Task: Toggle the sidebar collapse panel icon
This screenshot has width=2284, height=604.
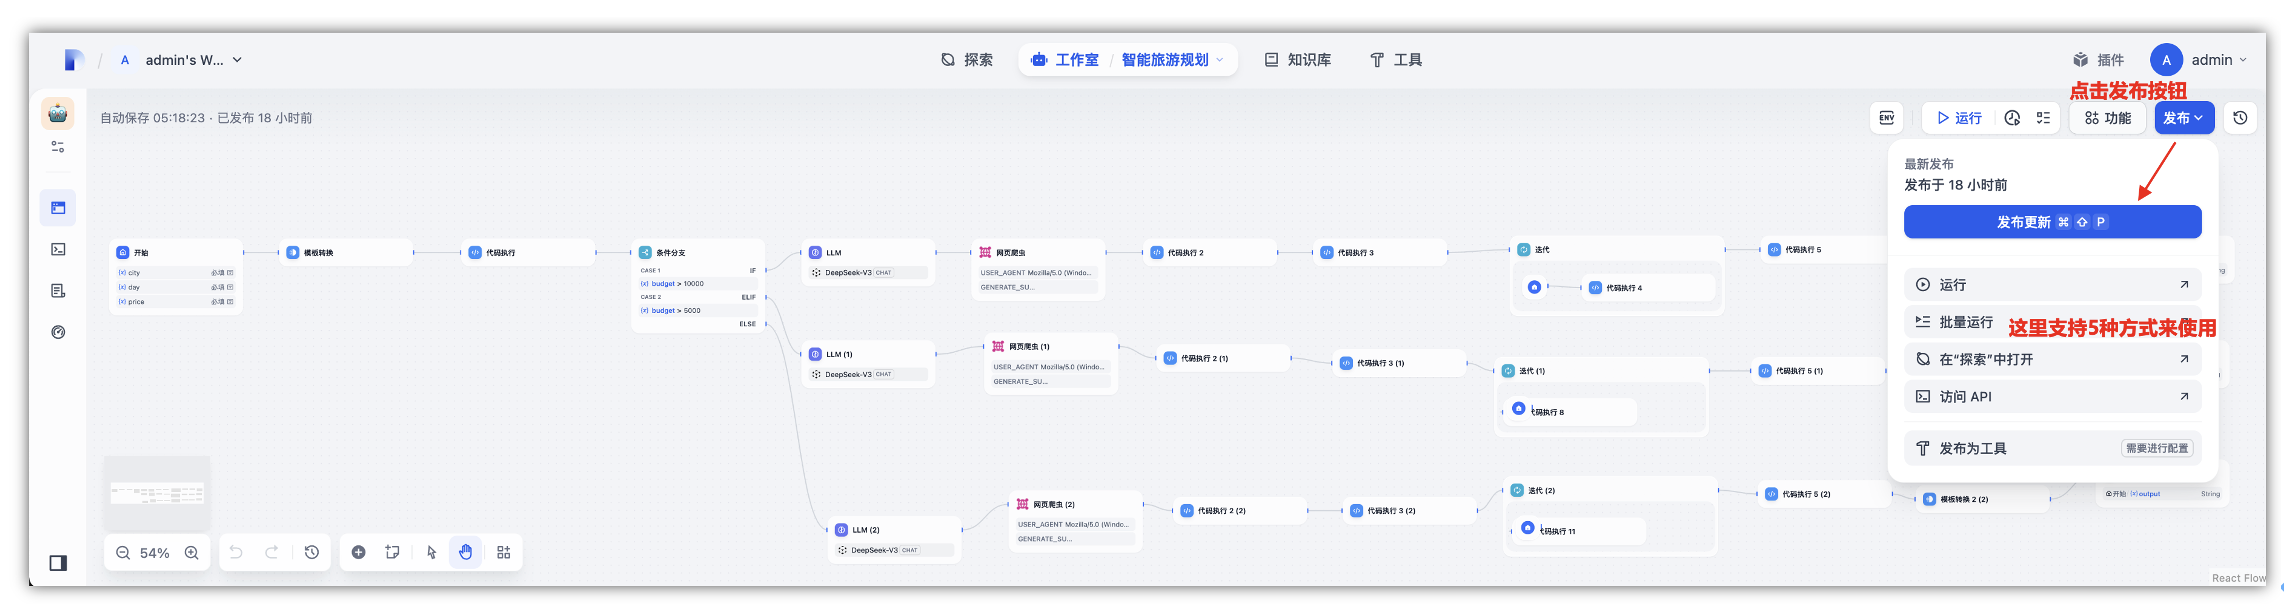Action: 58,563
